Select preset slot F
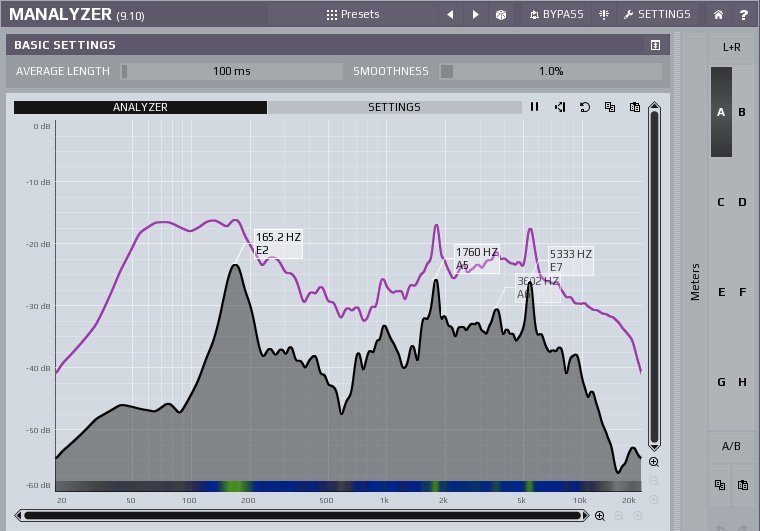 click(742, 292)
